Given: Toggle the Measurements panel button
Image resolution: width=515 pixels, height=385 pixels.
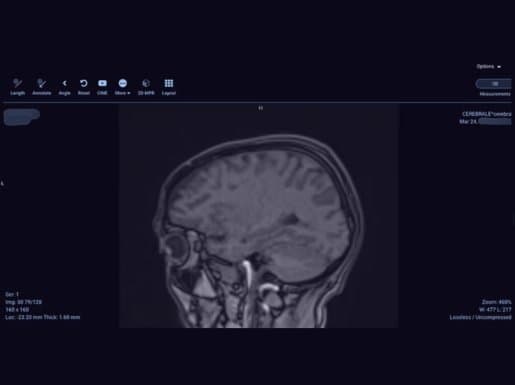Looking at the screenshot, I should [495, 88].
